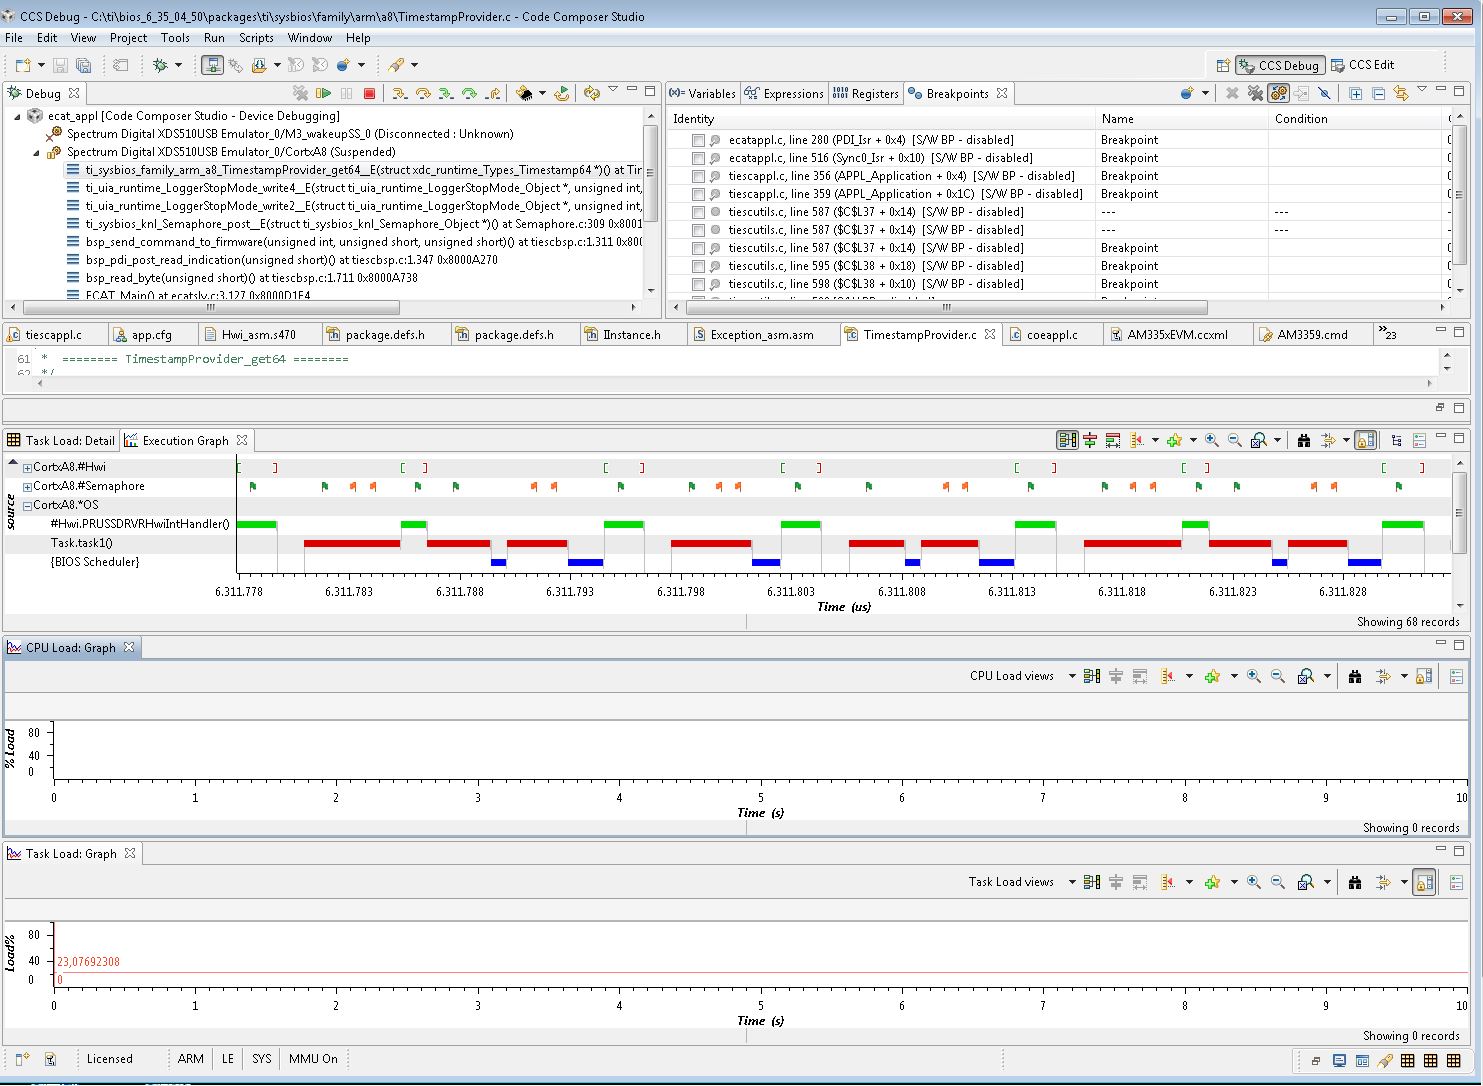Screen dimensions: 1483x1086
Task: Zoom out on the Execution Graph
Action: pos(1234,440)
